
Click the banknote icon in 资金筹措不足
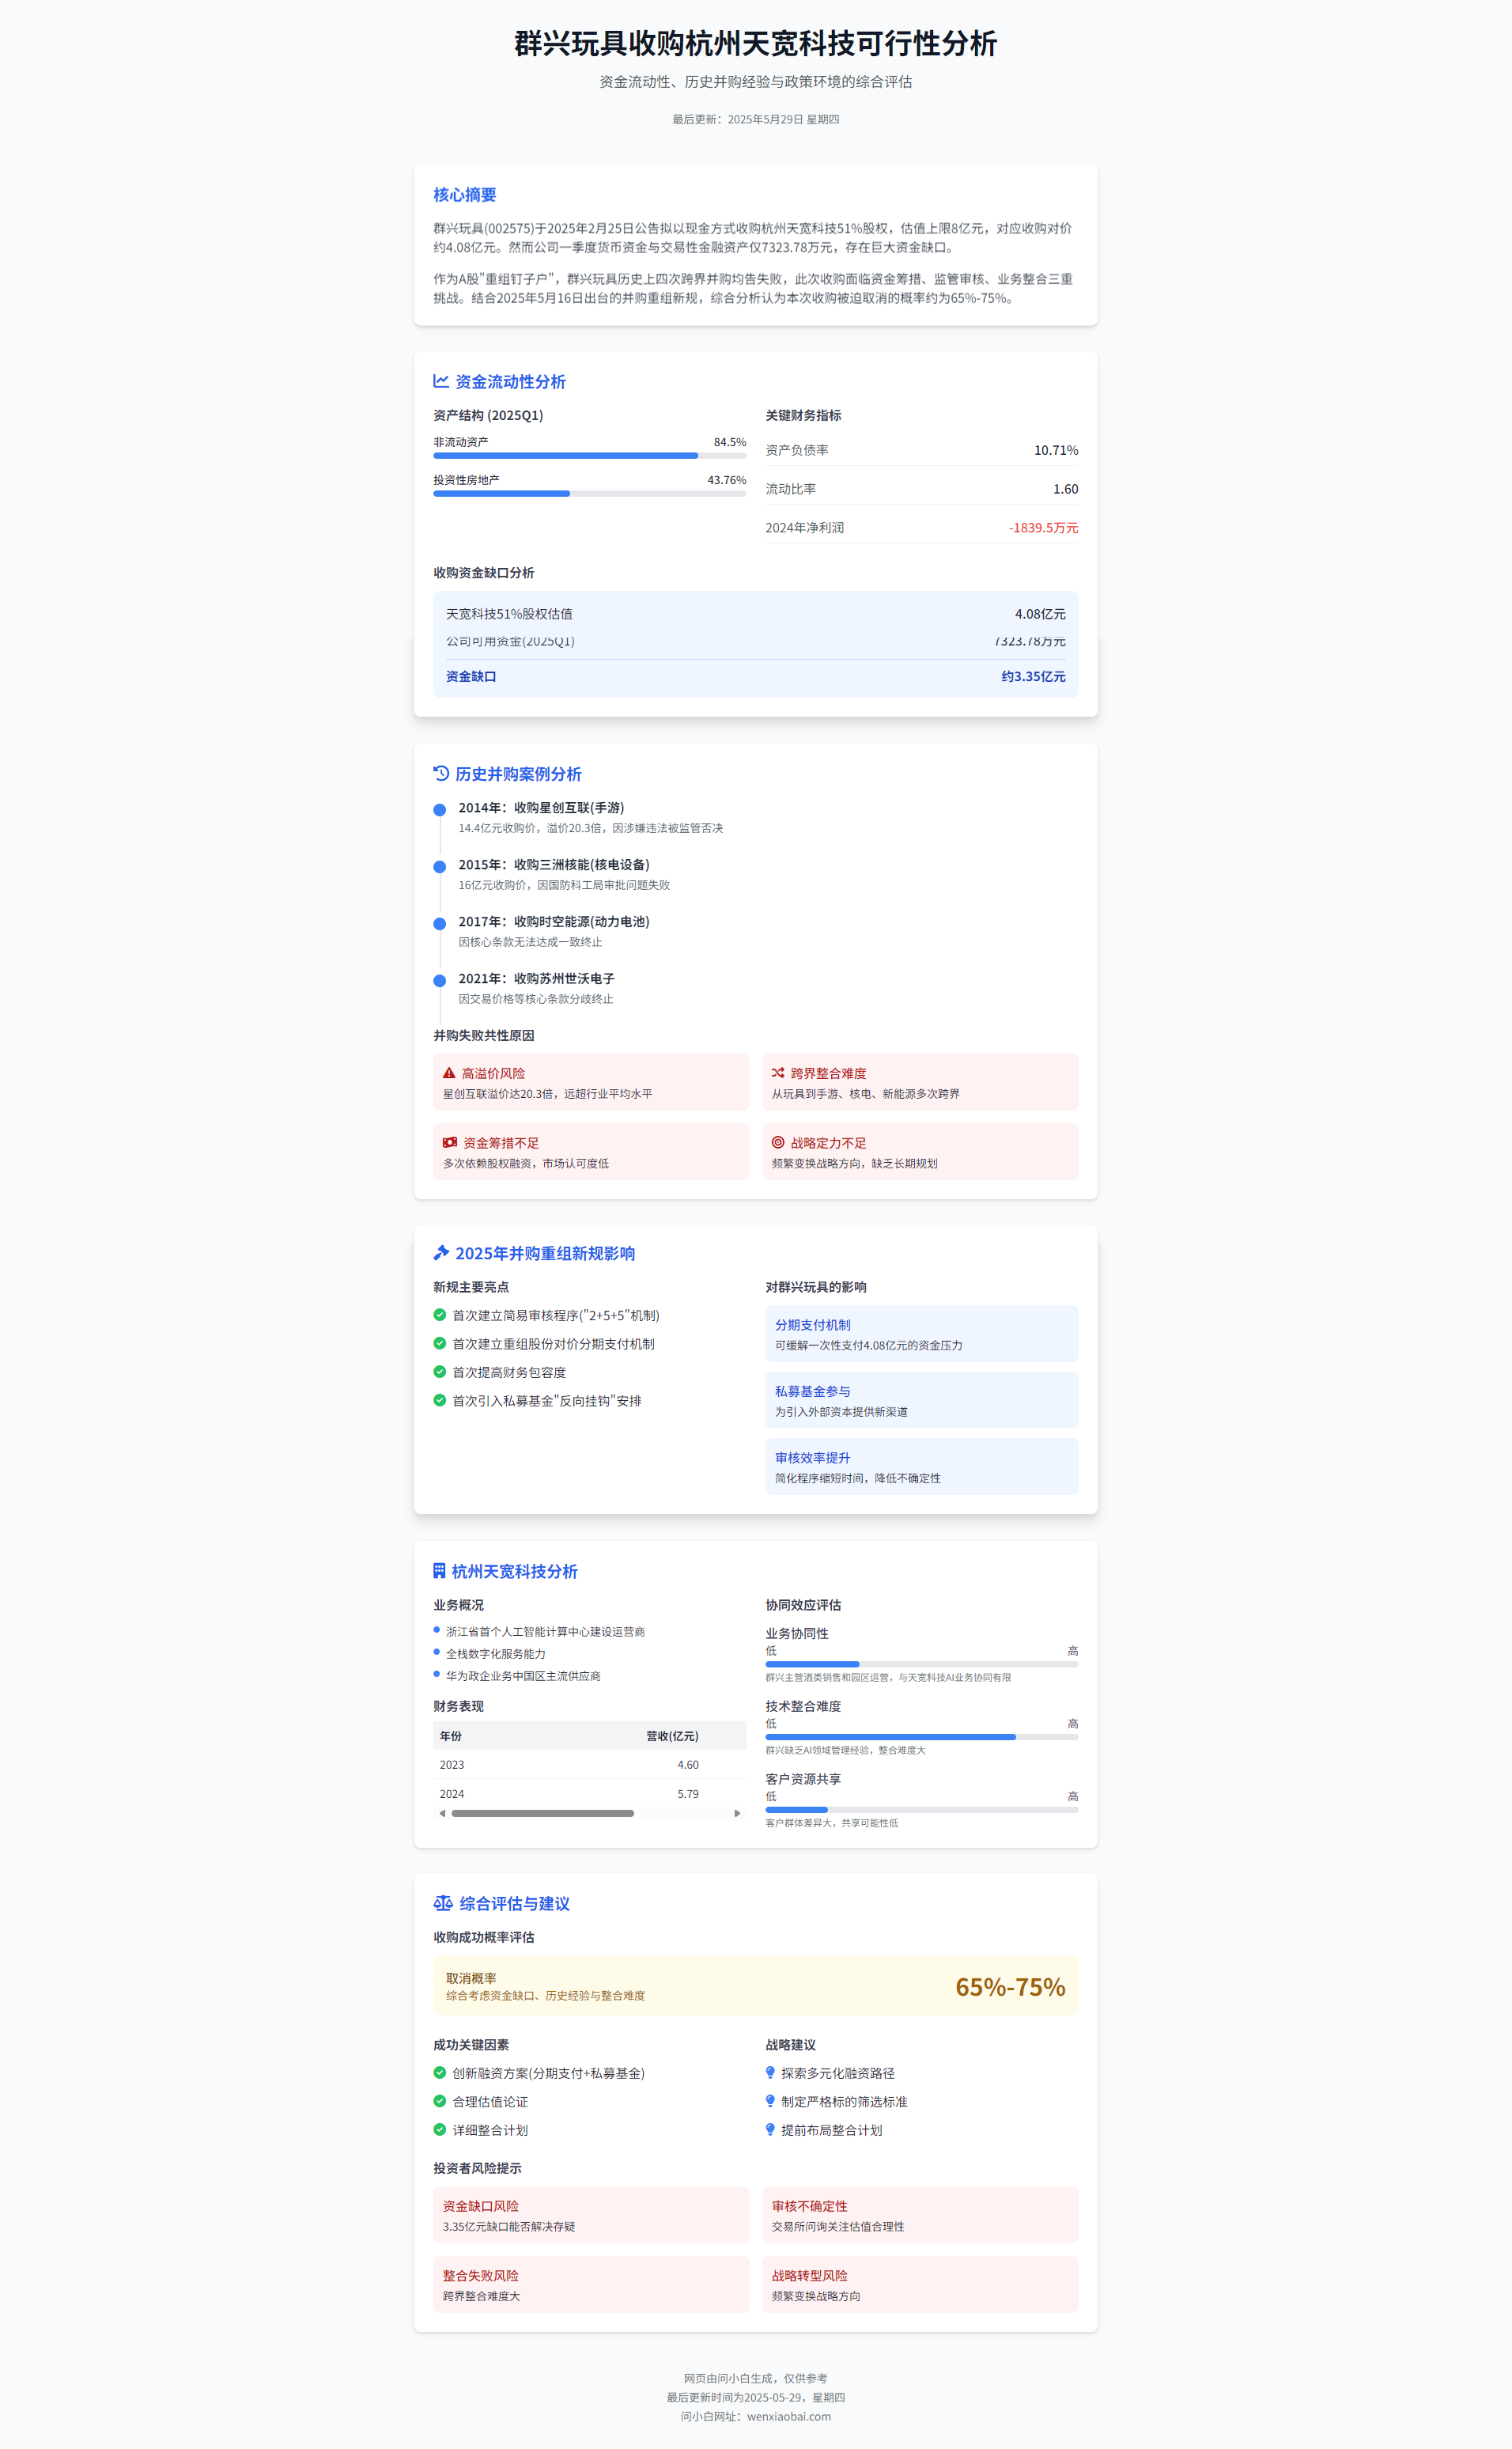click(x=450, y=1142)
